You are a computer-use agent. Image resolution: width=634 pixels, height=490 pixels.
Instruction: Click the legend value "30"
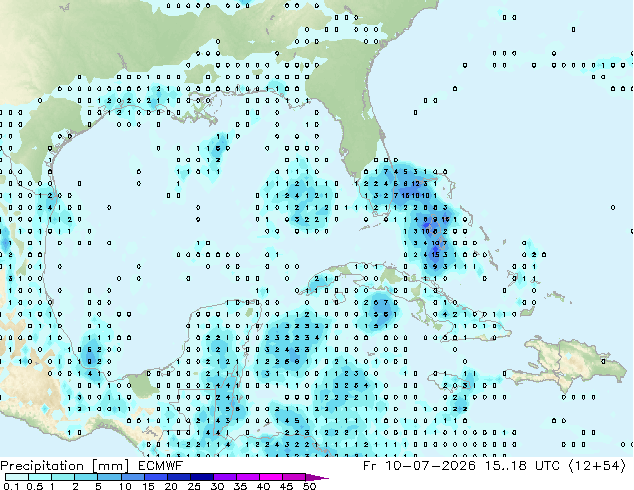(217, 486)
